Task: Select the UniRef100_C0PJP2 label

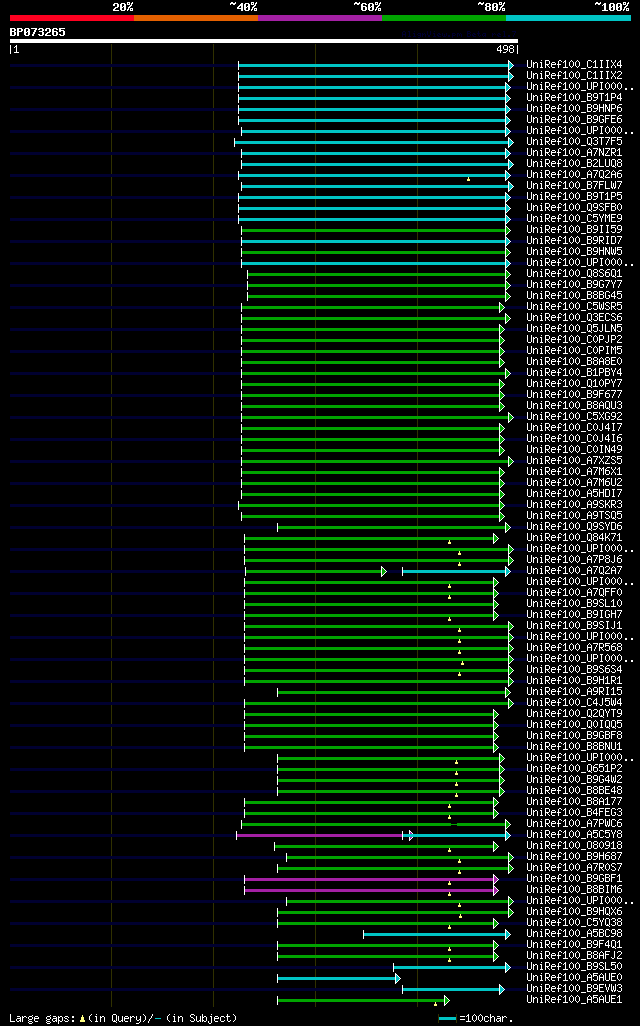Action: coord(575,340)
